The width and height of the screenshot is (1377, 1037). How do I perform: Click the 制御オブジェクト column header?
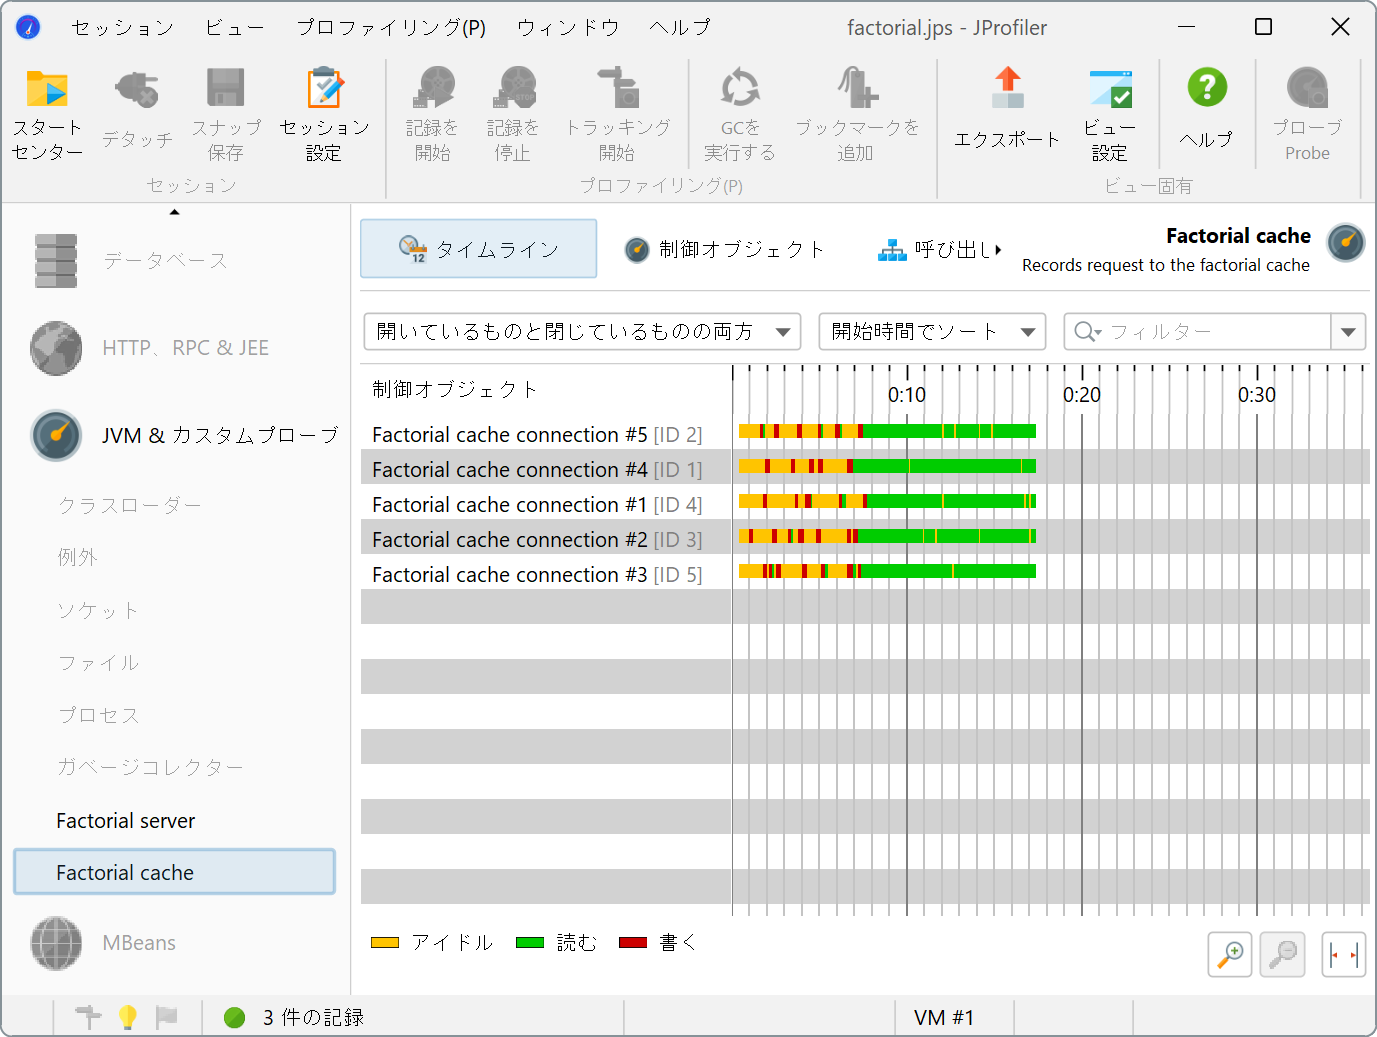[455, 390]
